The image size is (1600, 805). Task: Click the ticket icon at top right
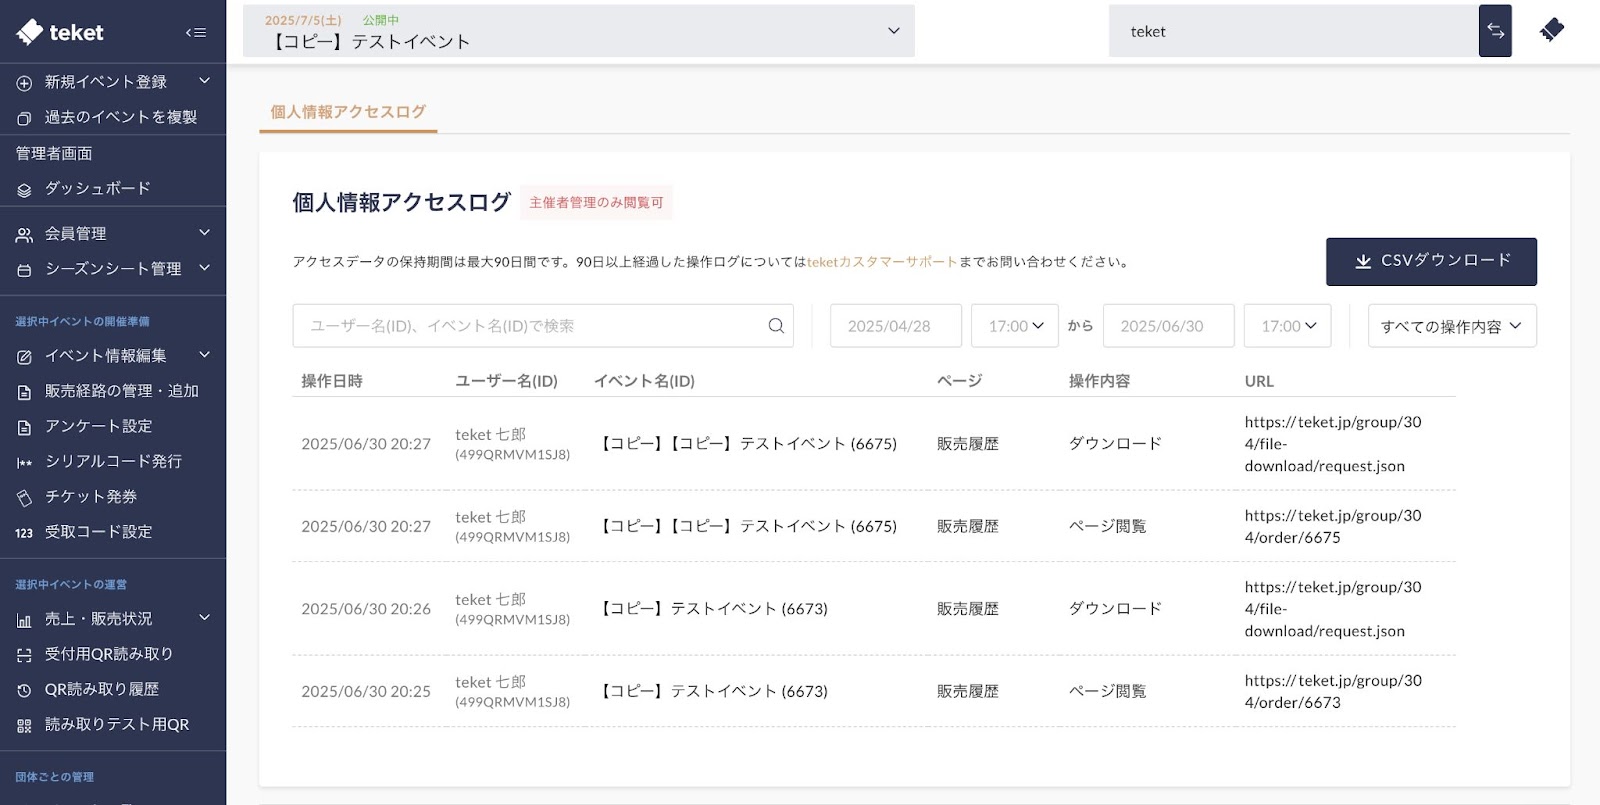(x=1552, y=30)
